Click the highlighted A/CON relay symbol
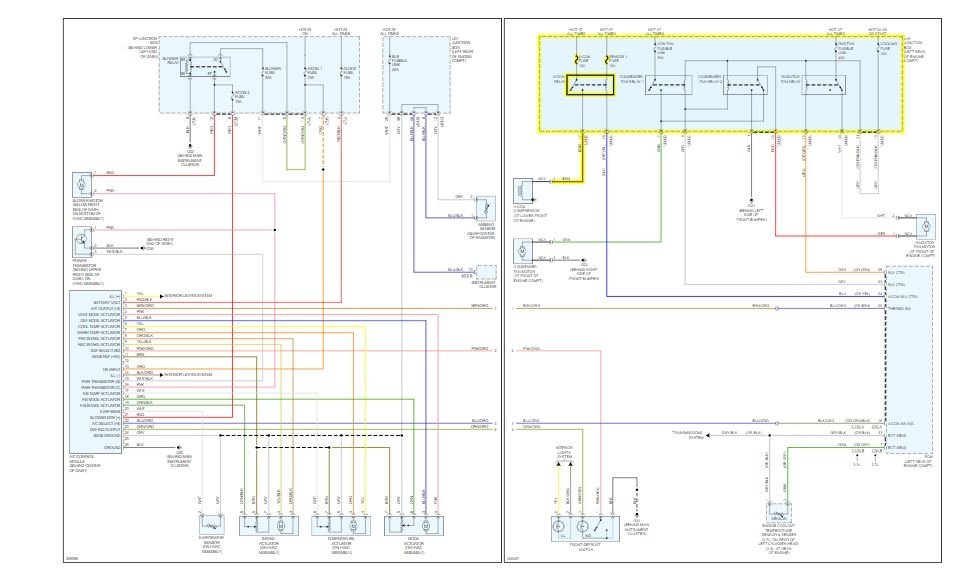The width and height of the screenshot is (954, 571). (590, 85)
